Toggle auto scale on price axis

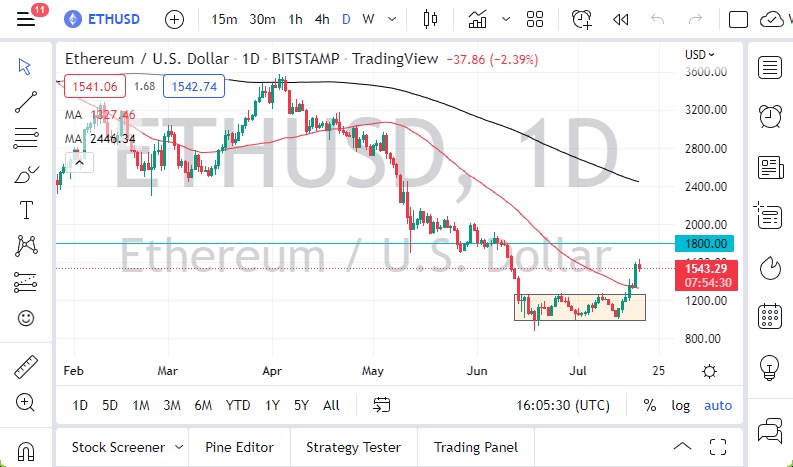click(x=718, y=405)
